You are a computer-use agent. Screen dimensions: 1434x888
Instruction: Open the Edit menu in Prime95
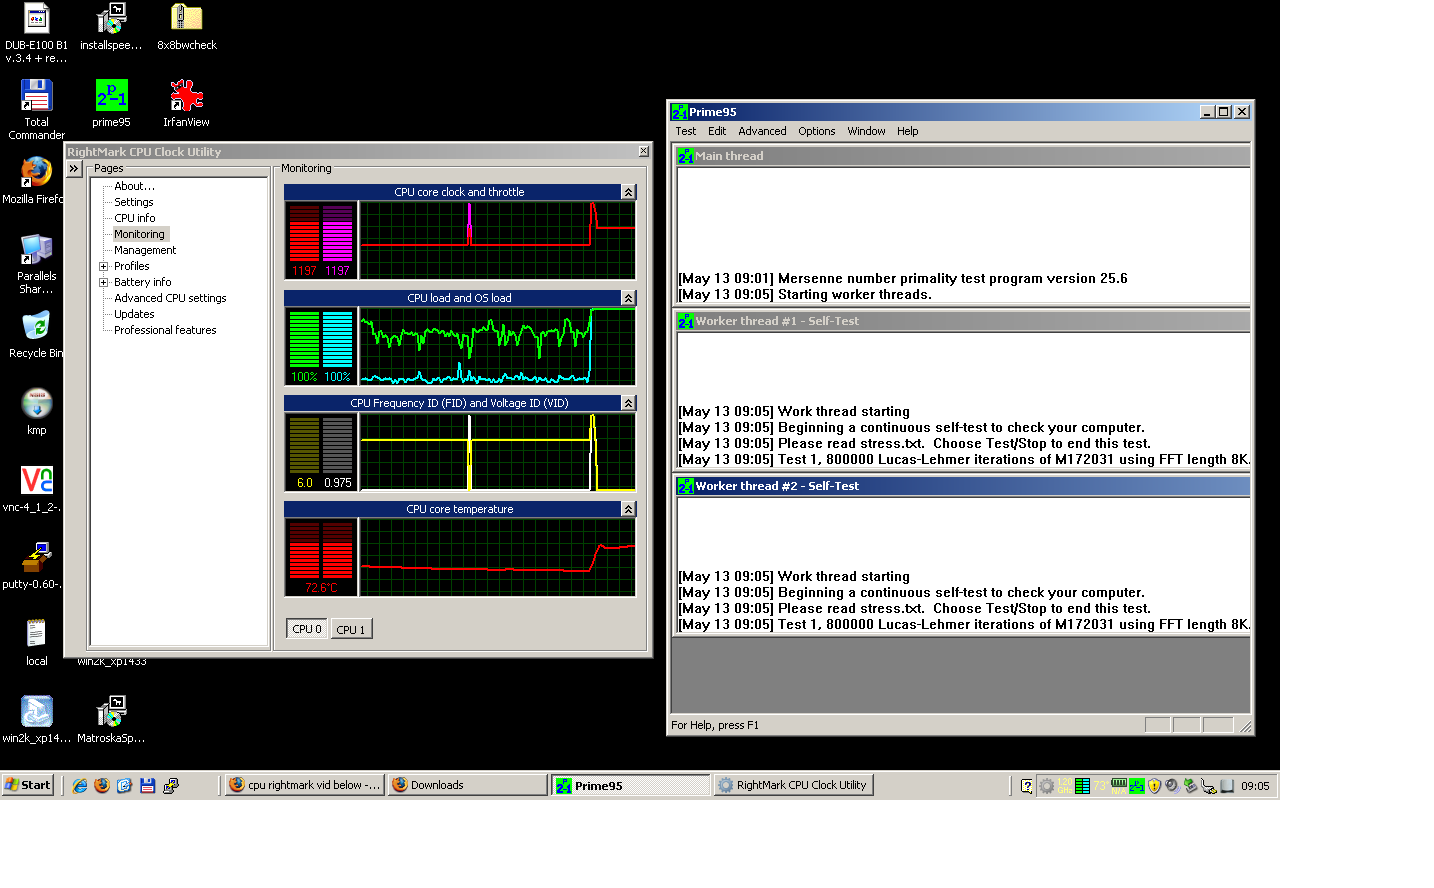tap(717, 131)
